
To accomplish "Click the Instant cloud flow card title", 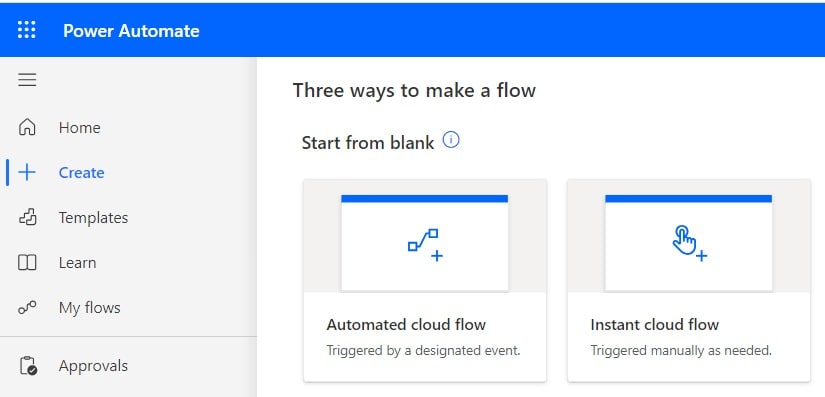I will click(x=655, y=324).
